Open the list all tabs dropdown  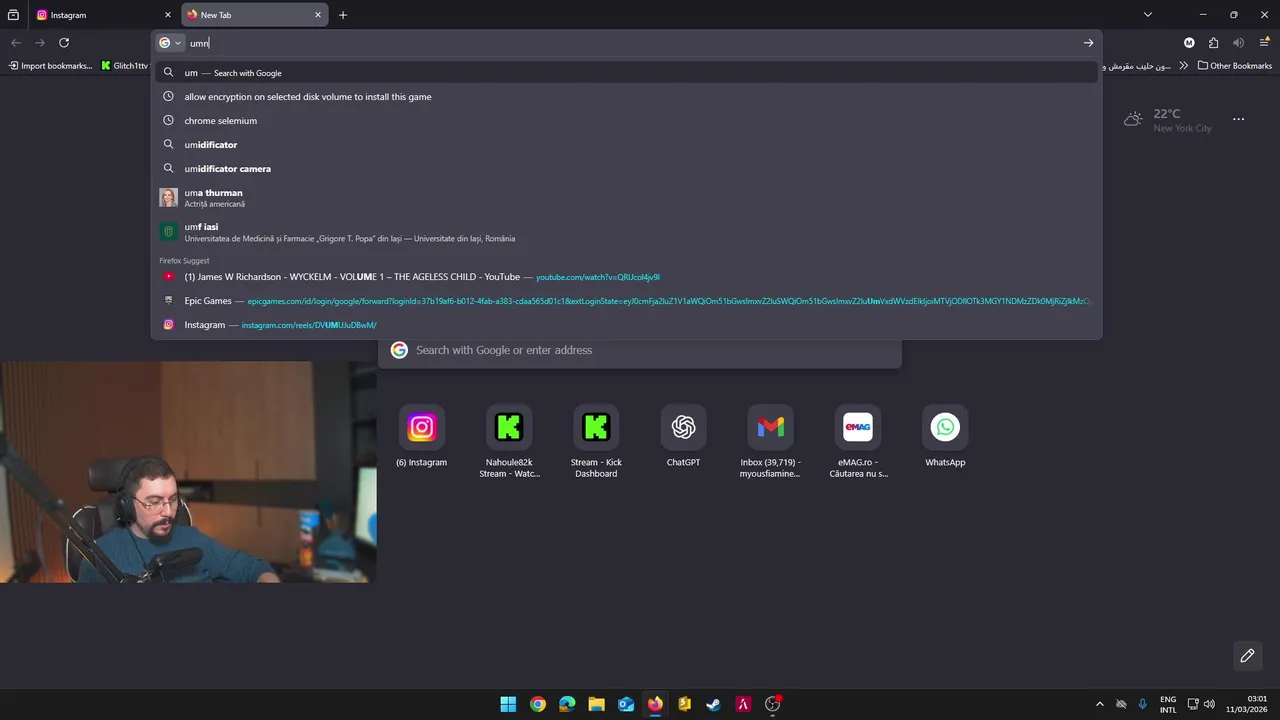1148,15
